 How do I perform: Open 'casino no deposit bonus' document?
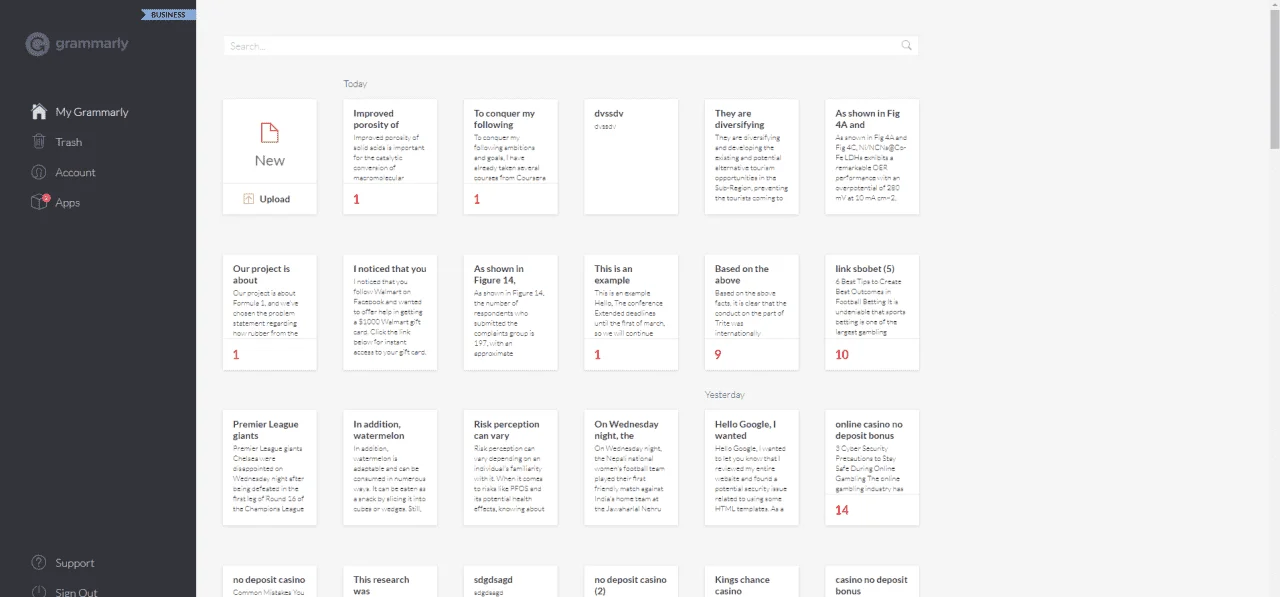(x=872, y=581)
